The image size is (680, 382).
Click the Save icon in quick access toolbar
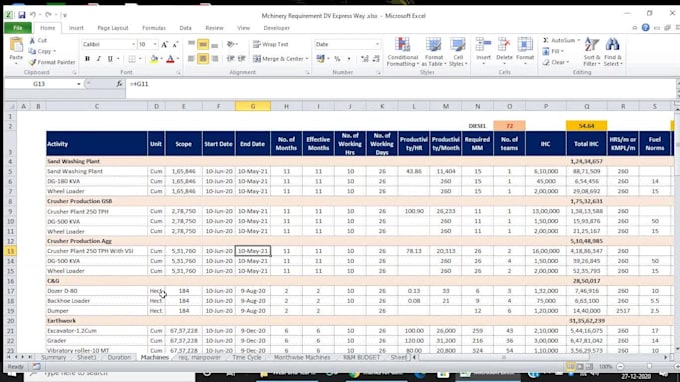coord(22,15)
